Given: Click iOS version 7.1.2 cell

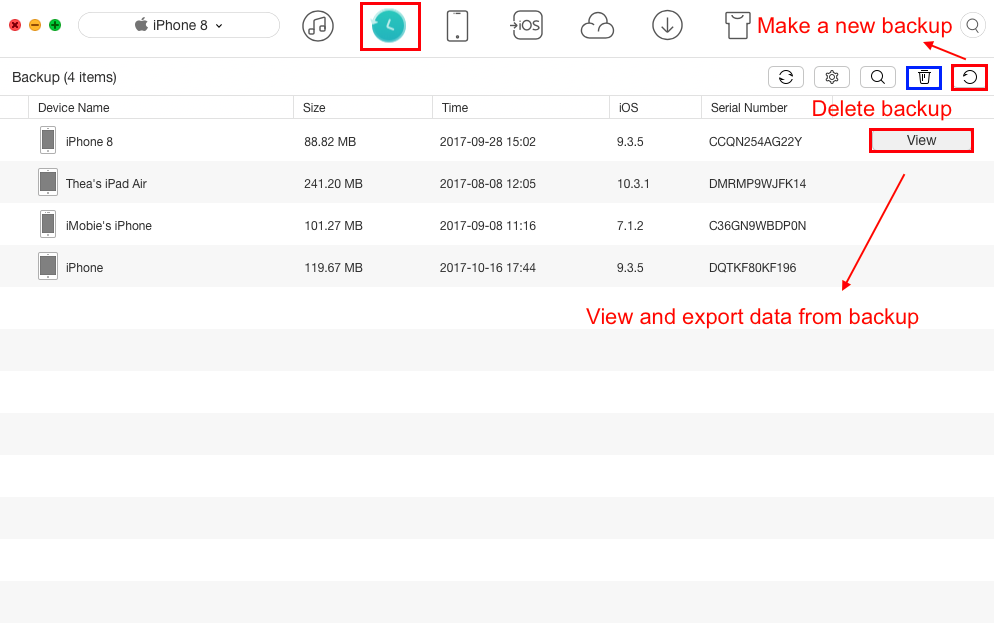Looking at the screenshot, I should [x=630, y=226].
